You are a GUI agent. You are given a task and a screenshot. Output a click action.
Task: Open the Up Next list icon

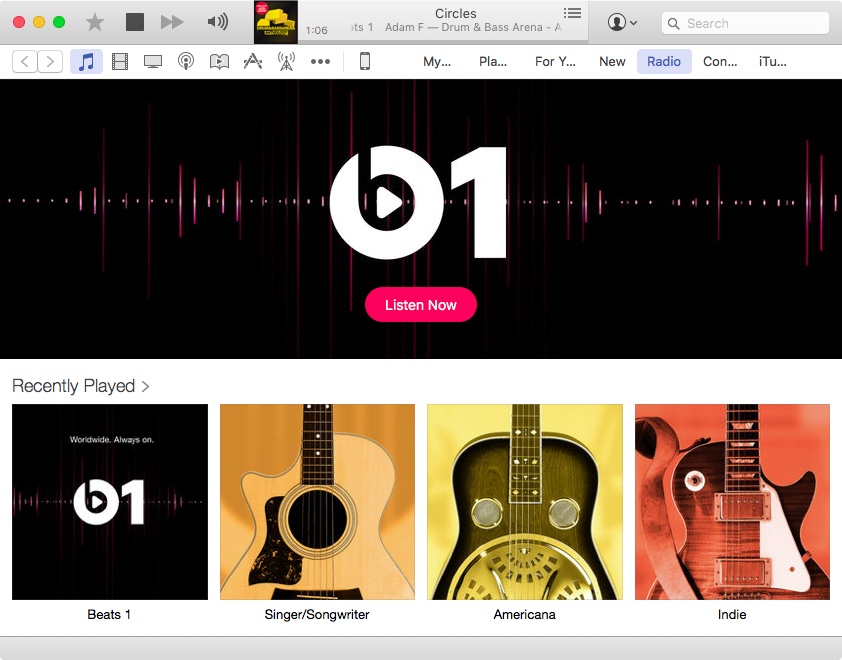[572, 13]
